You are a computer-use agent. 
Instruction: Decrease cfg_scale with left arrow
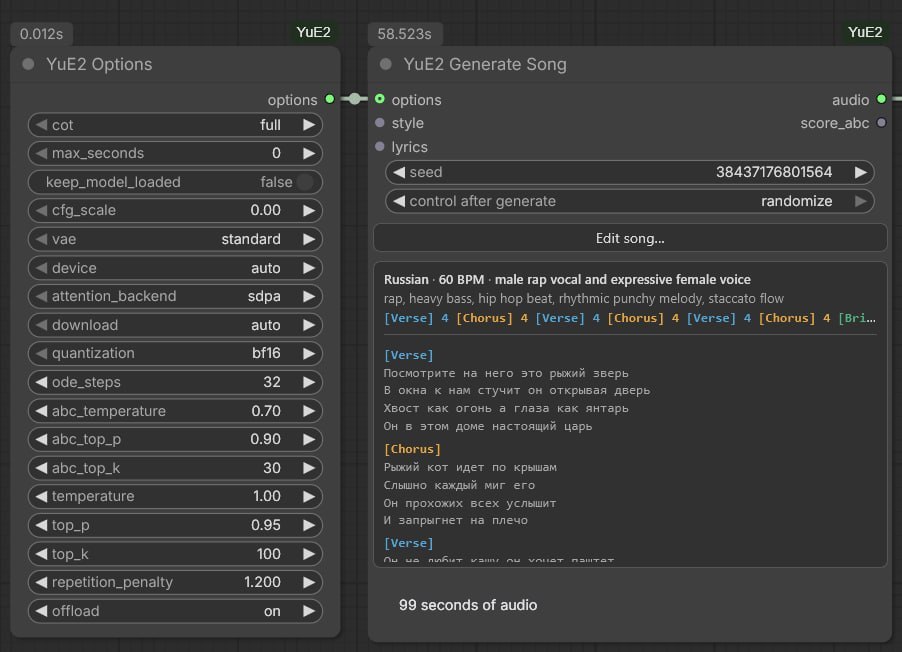tap(41, 210)
